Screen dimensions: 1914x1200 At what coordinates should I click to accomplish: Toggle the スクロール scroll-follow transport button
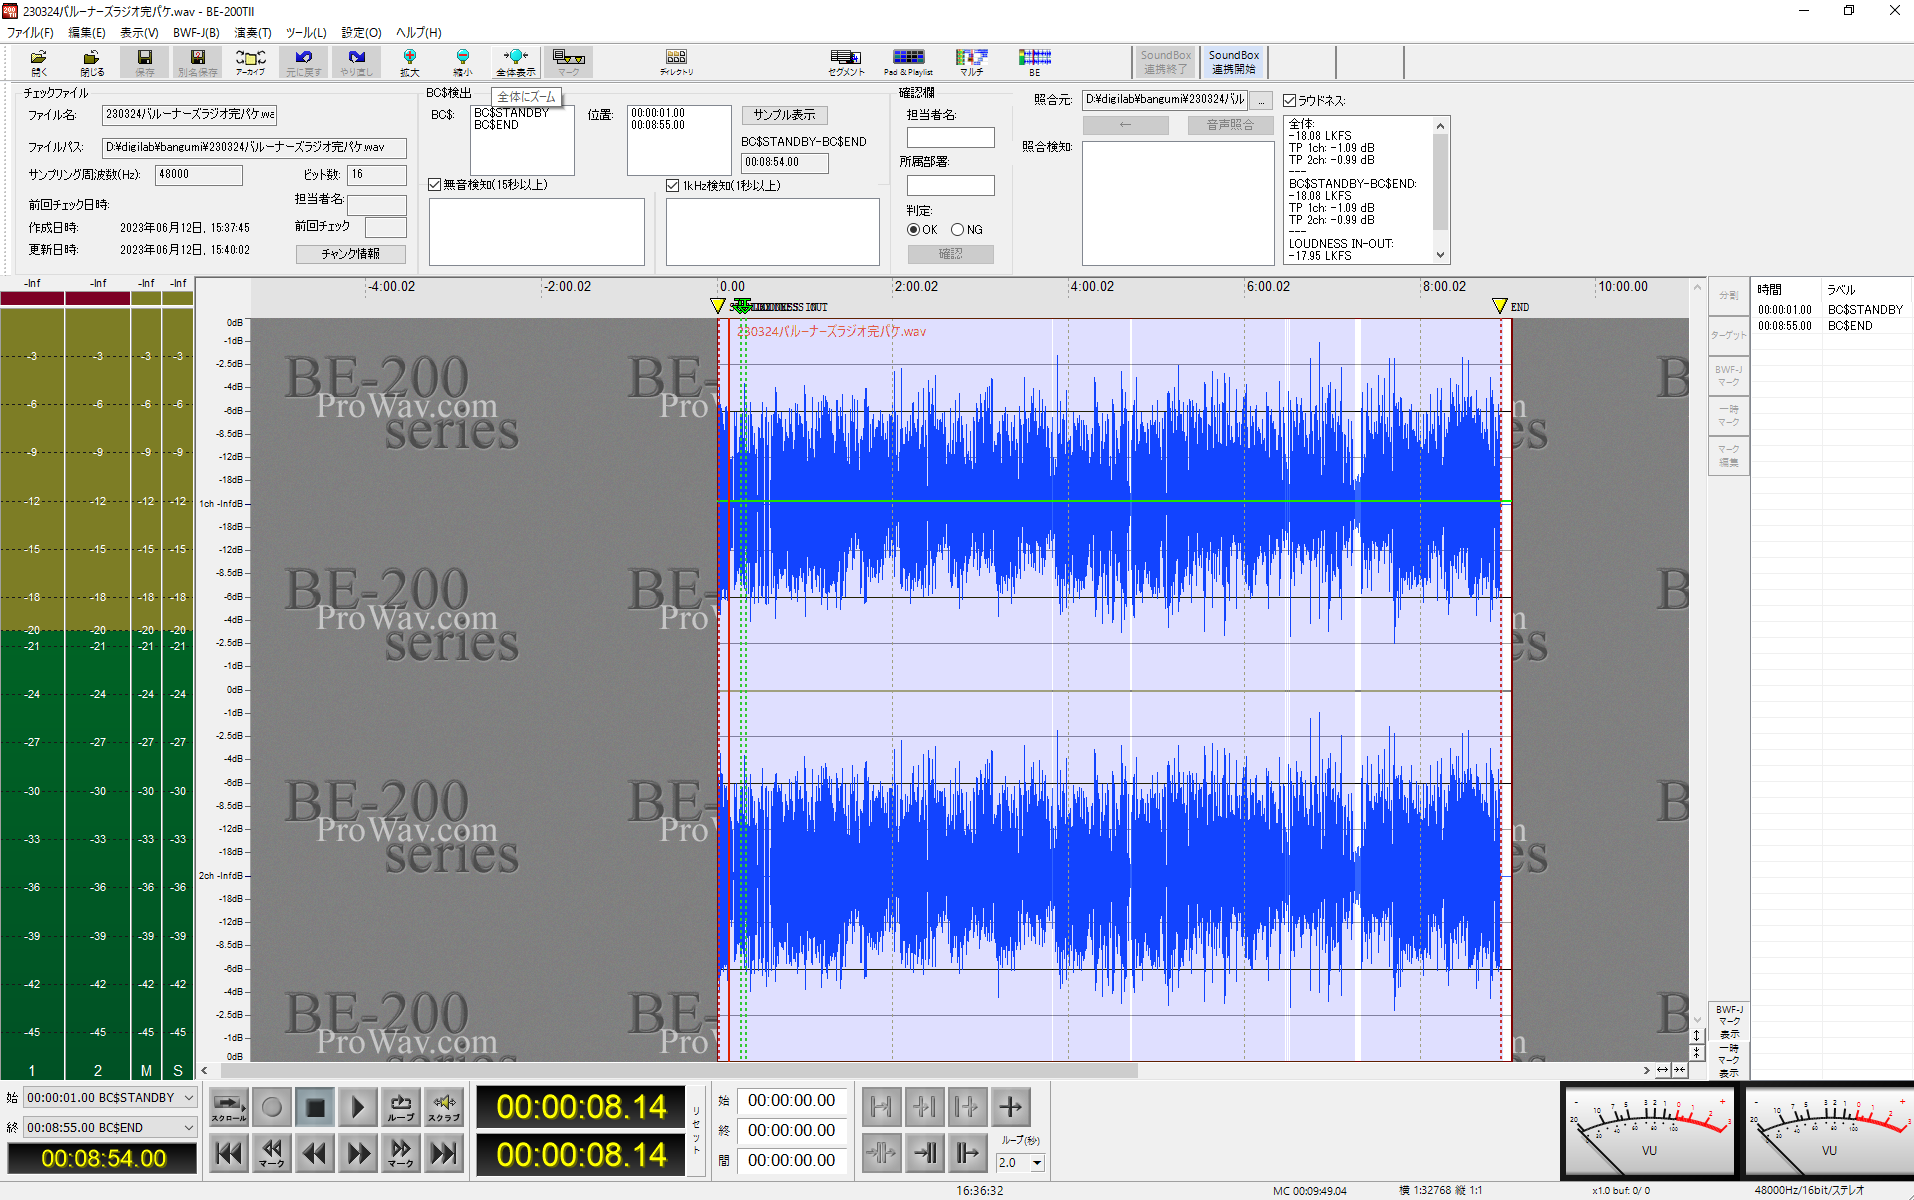pos(229,1107)
